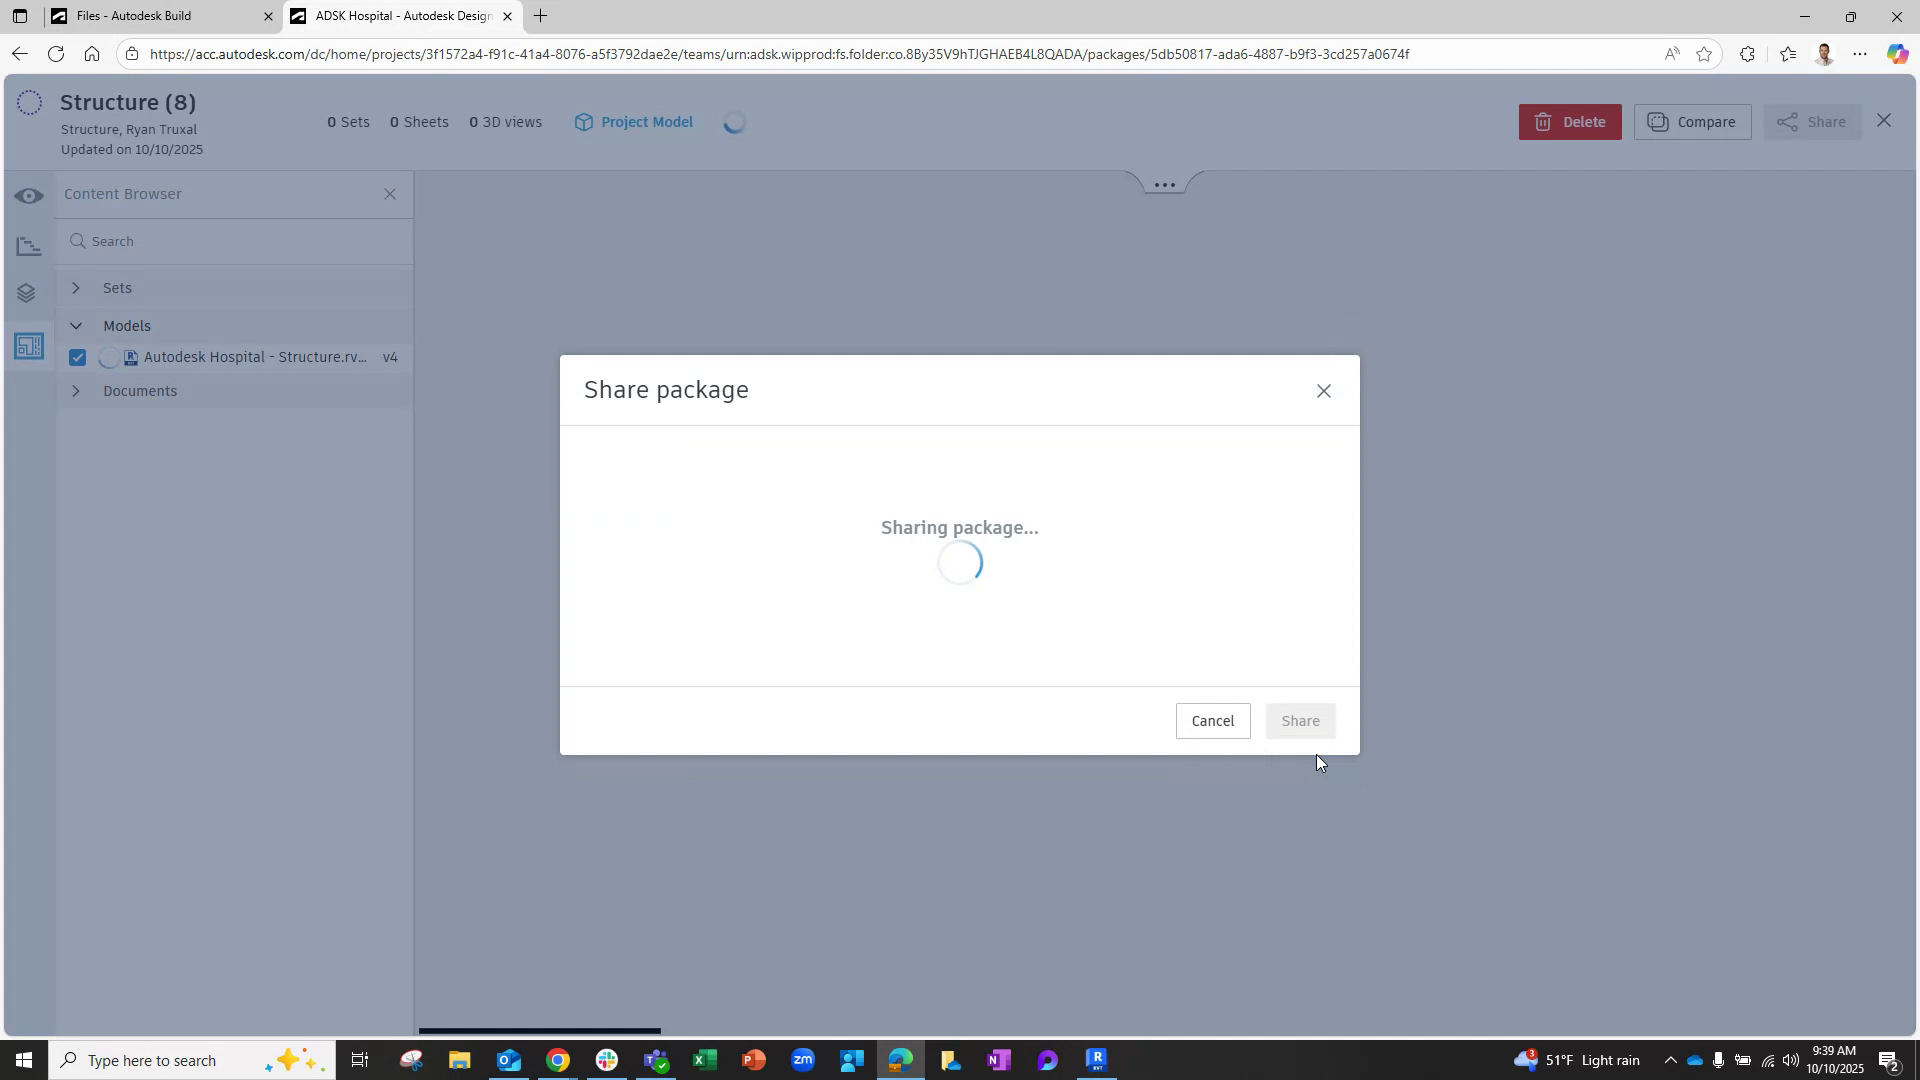Select the sheets hierarchy sidebar icon
Screen dimensions: 1920x1080
click(29, 245)
